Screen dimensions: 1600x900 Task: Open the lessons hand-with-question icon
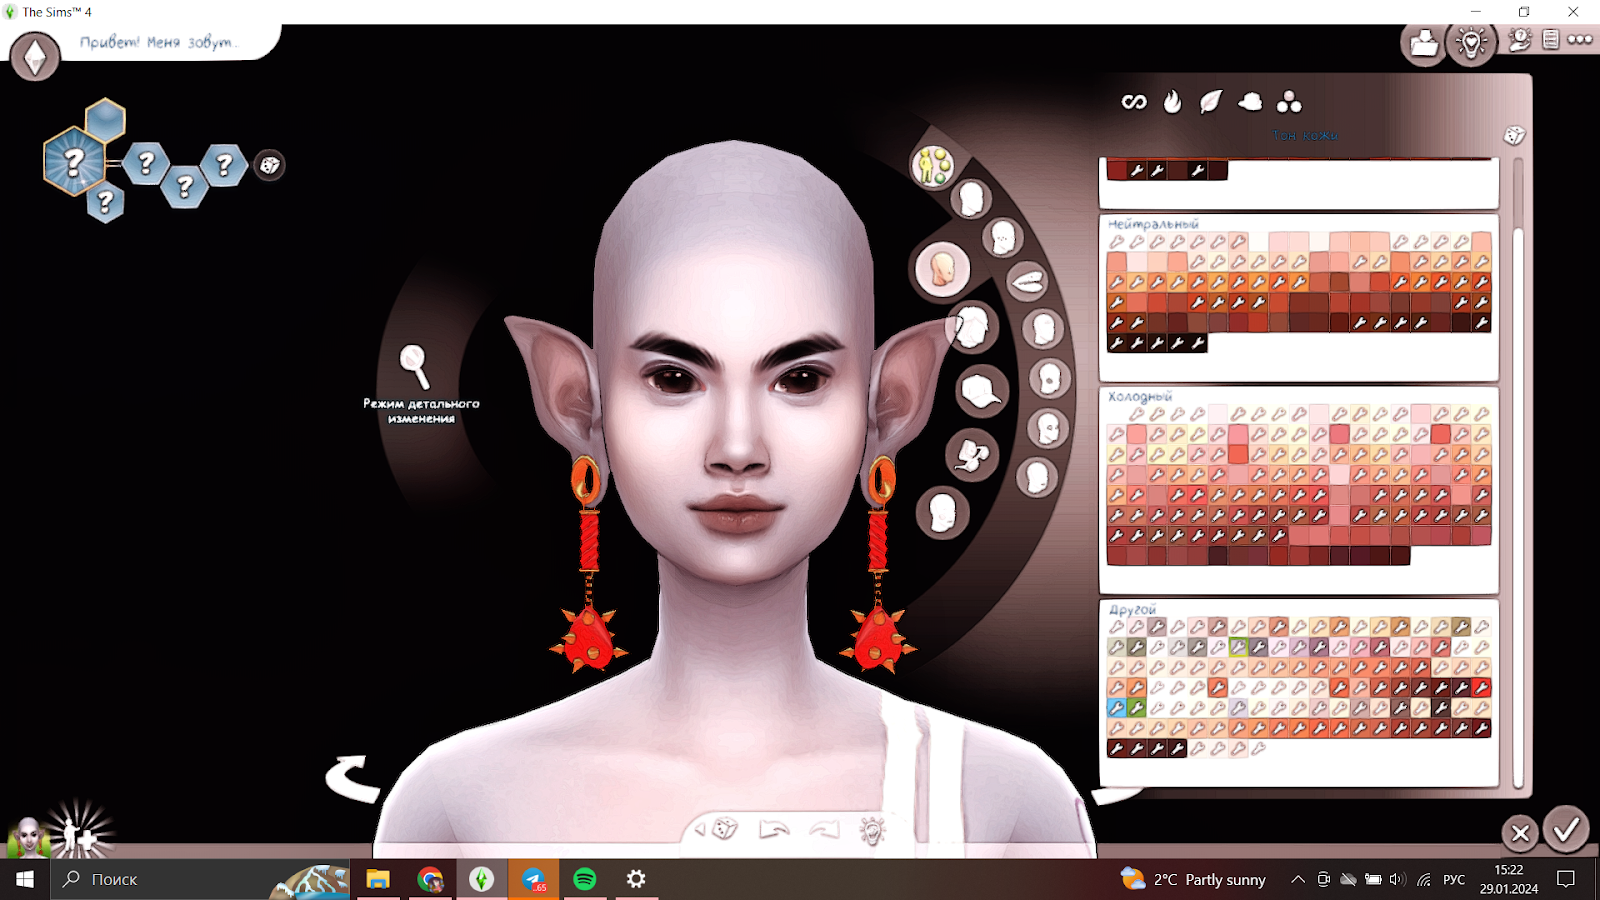pos(1520,40)
